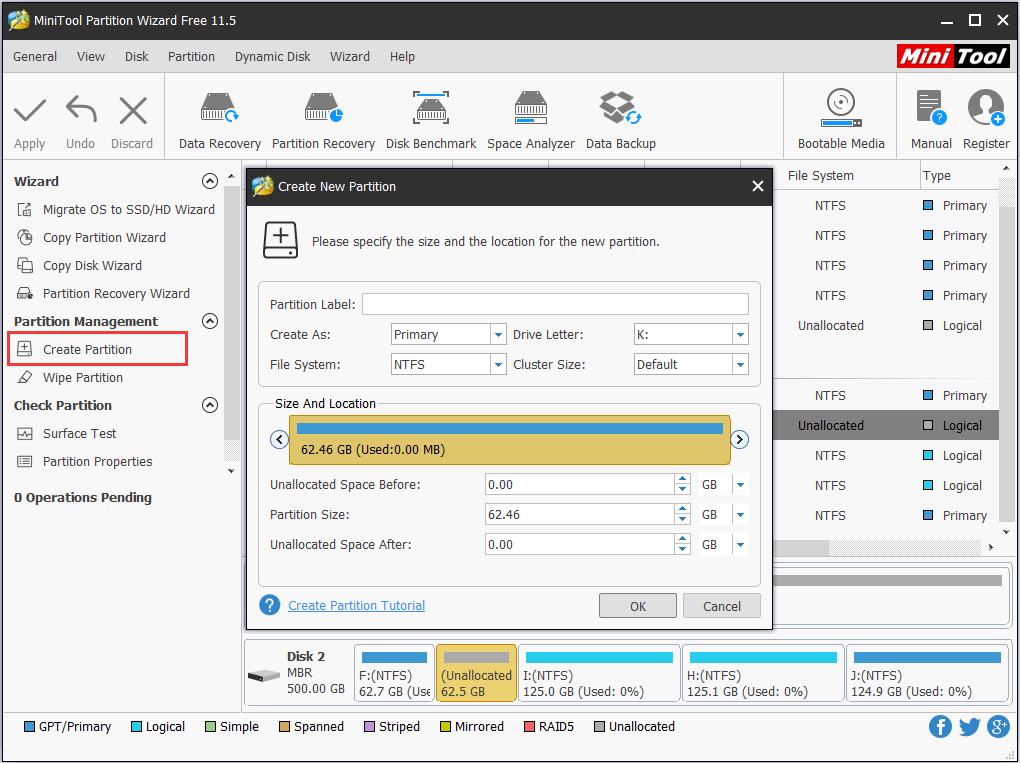
Task: Open the Partition Recovery Wizard
Action: point(103,293)
